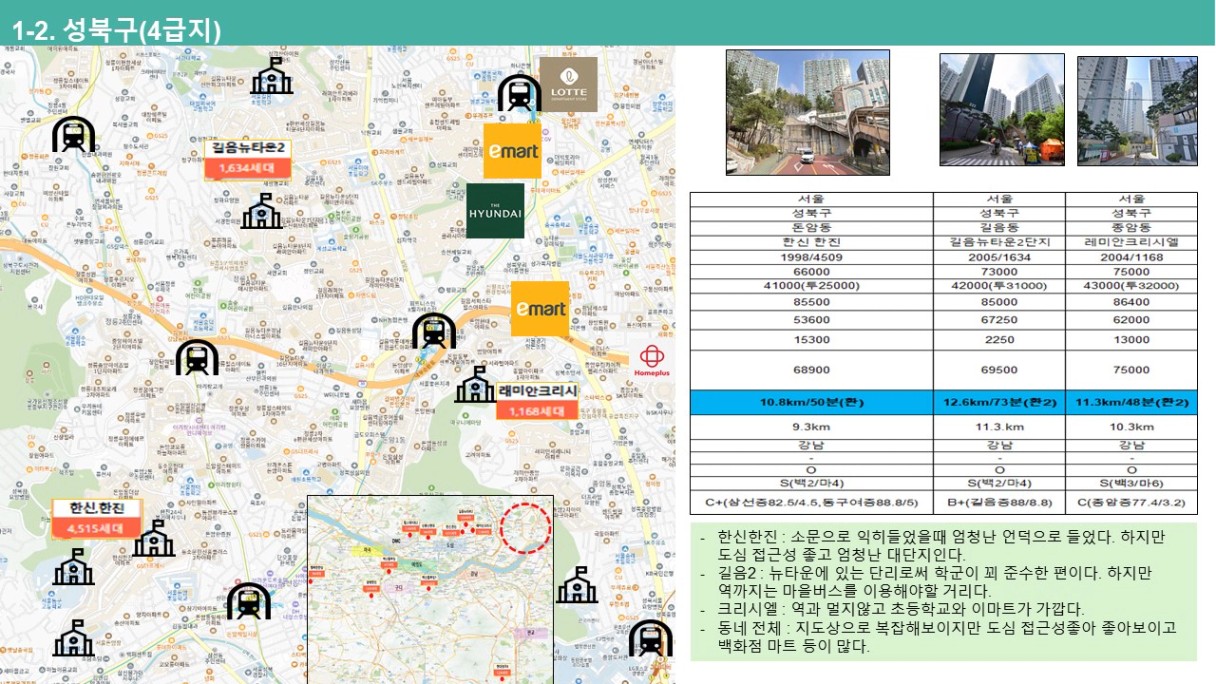
Task: Select the S(백3/마6) cell
Action: (x=1131, y=484)
